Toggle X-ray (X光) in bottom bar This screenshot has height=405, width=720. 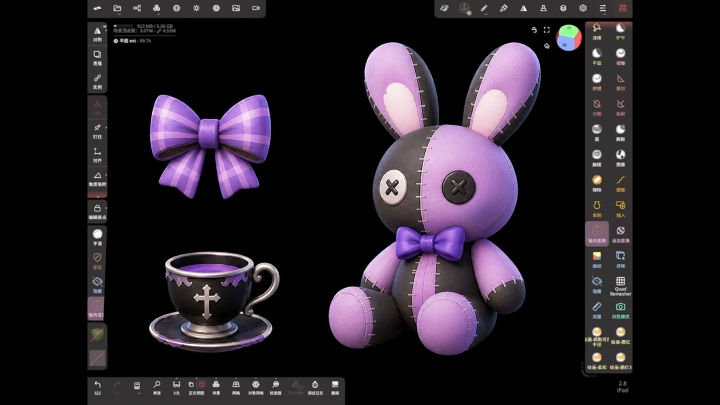point(176,387)
